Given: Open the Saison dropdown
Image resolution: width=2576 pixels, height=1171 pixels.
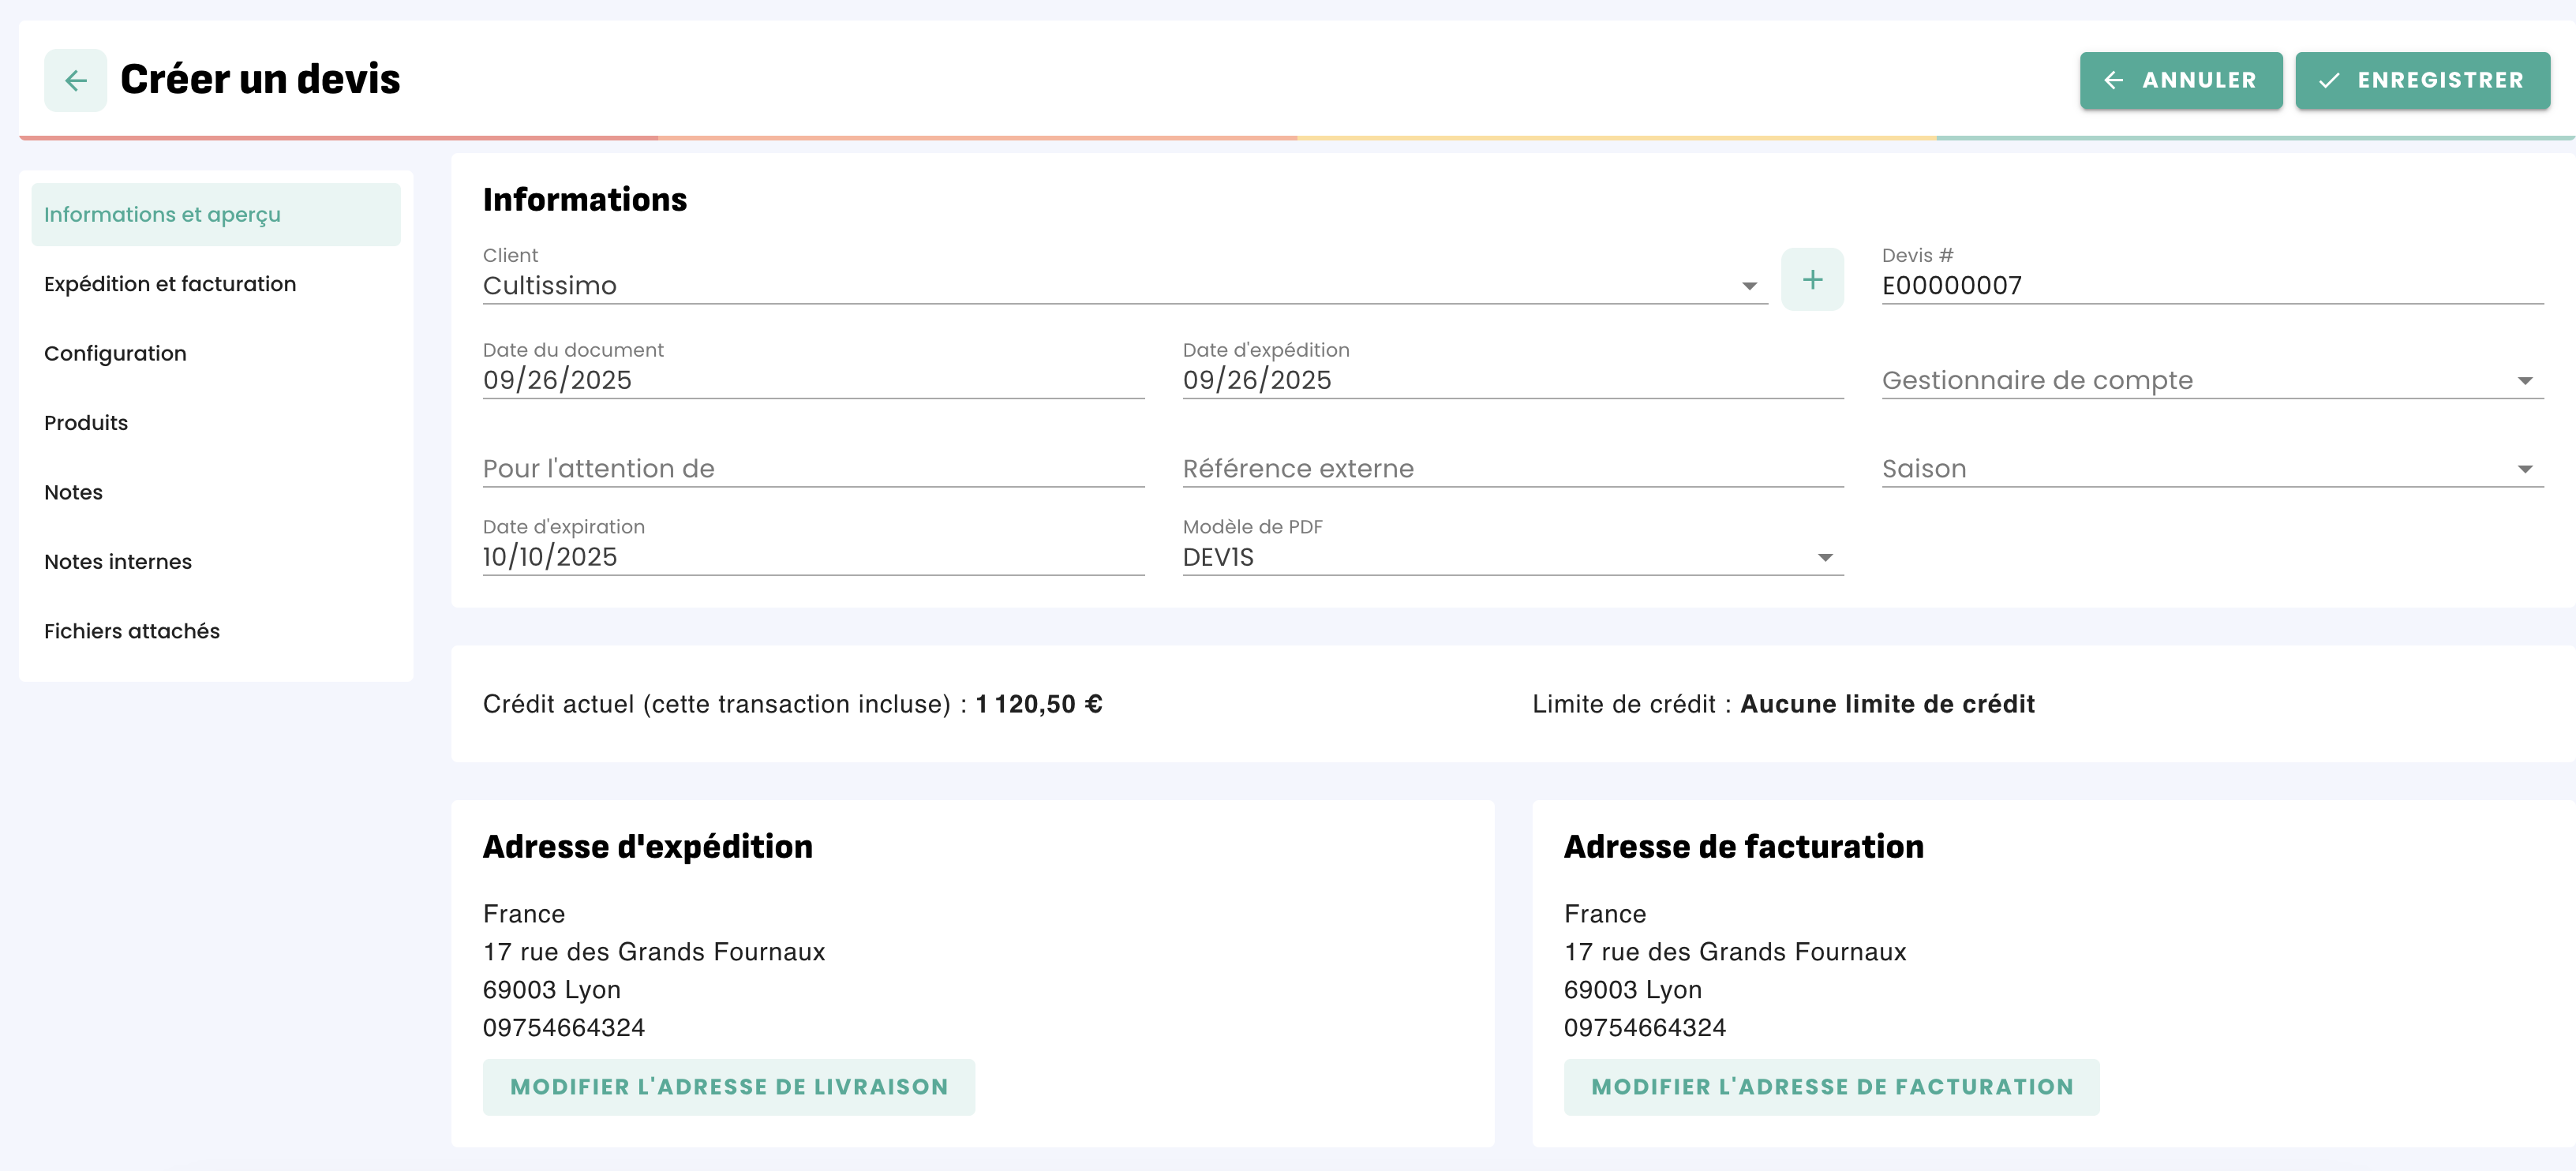Looking at the screenshot, I should point(2524,469).
